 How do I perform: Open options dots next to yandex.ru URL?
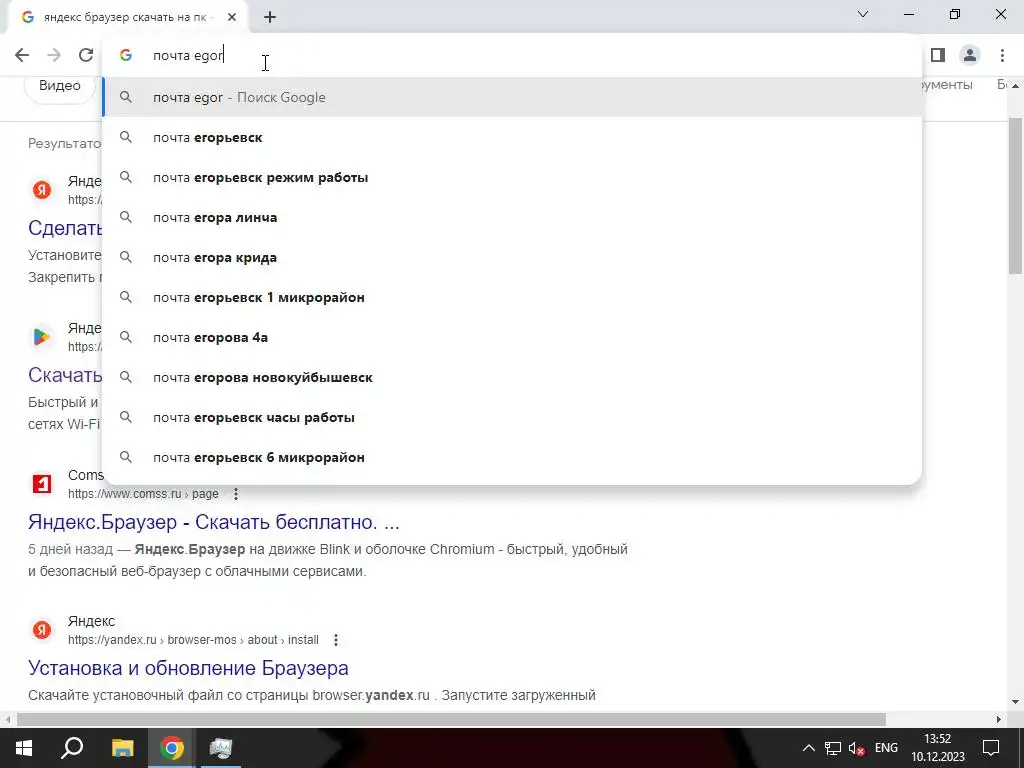[336, 641]
